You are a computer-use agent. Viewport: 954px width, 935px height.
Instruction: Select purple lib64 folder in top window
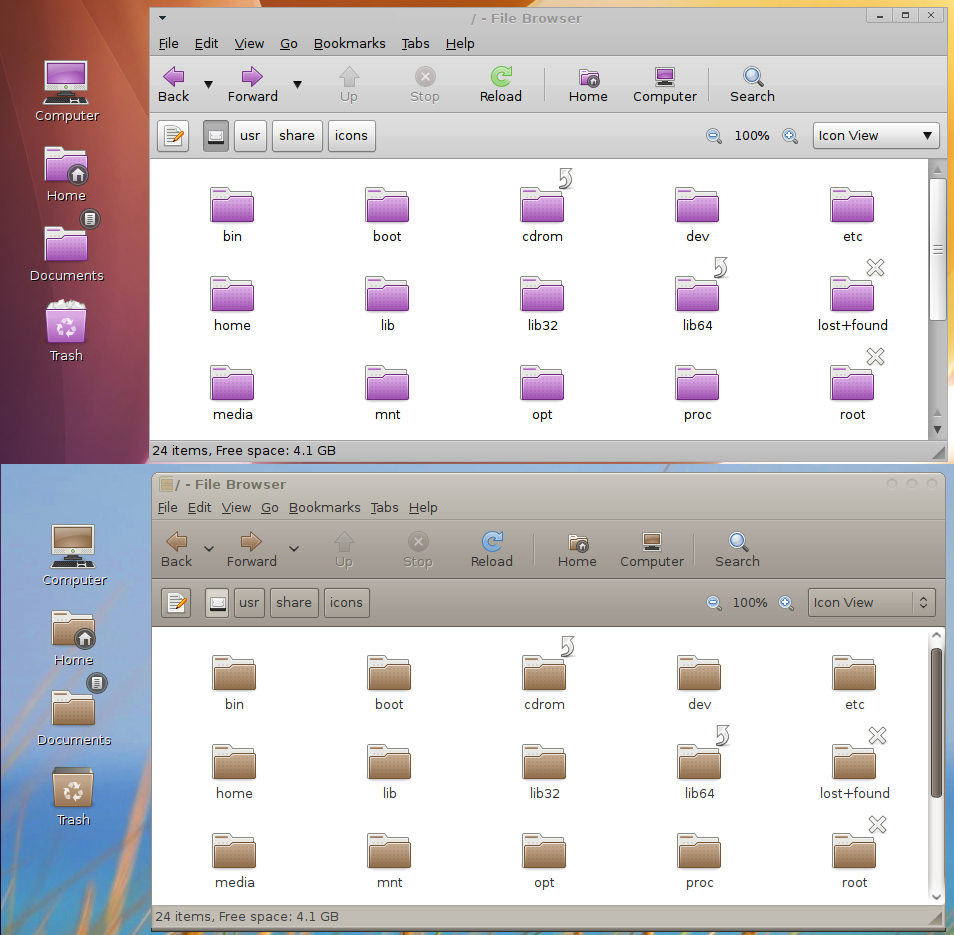[697, 294]
